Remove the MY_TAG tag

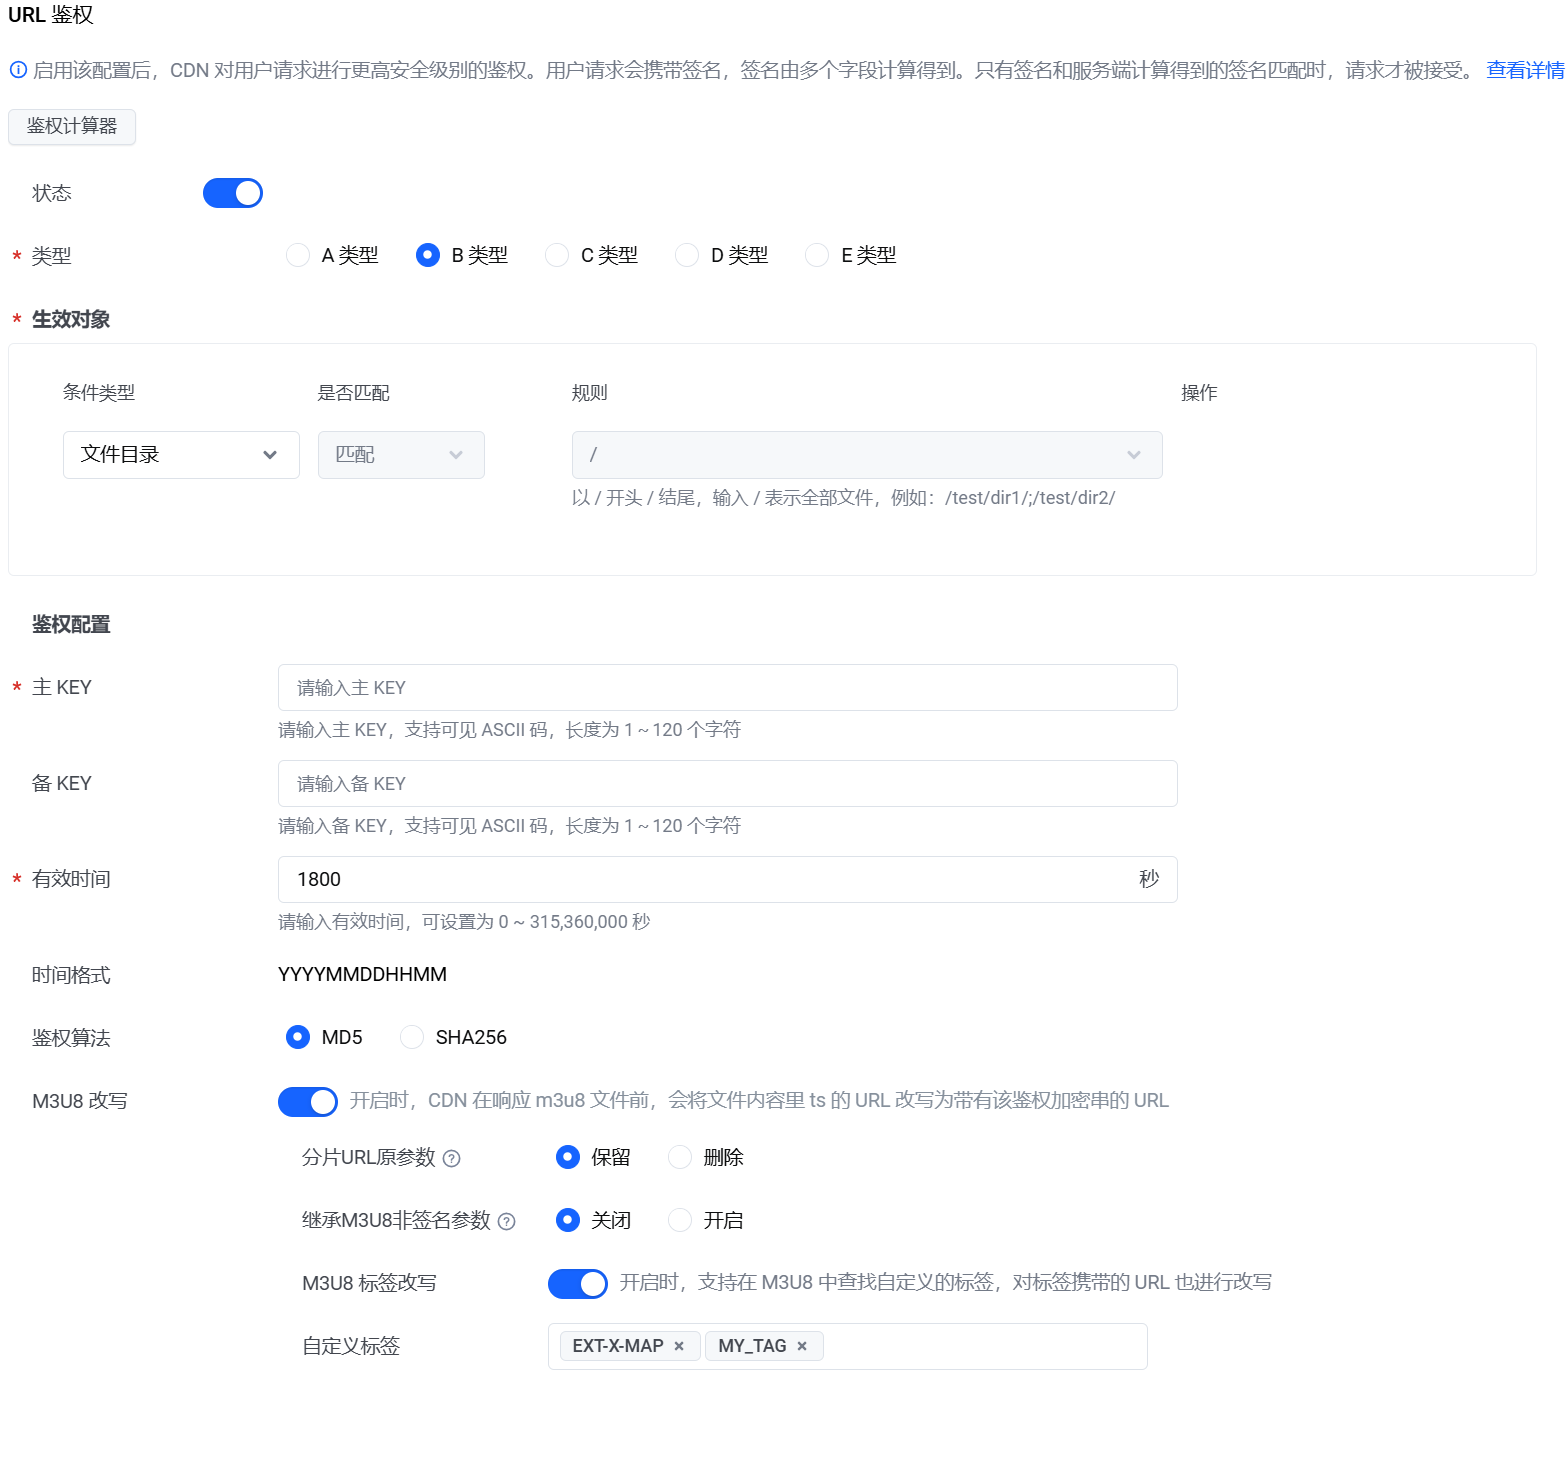[x=802, y=1346]
